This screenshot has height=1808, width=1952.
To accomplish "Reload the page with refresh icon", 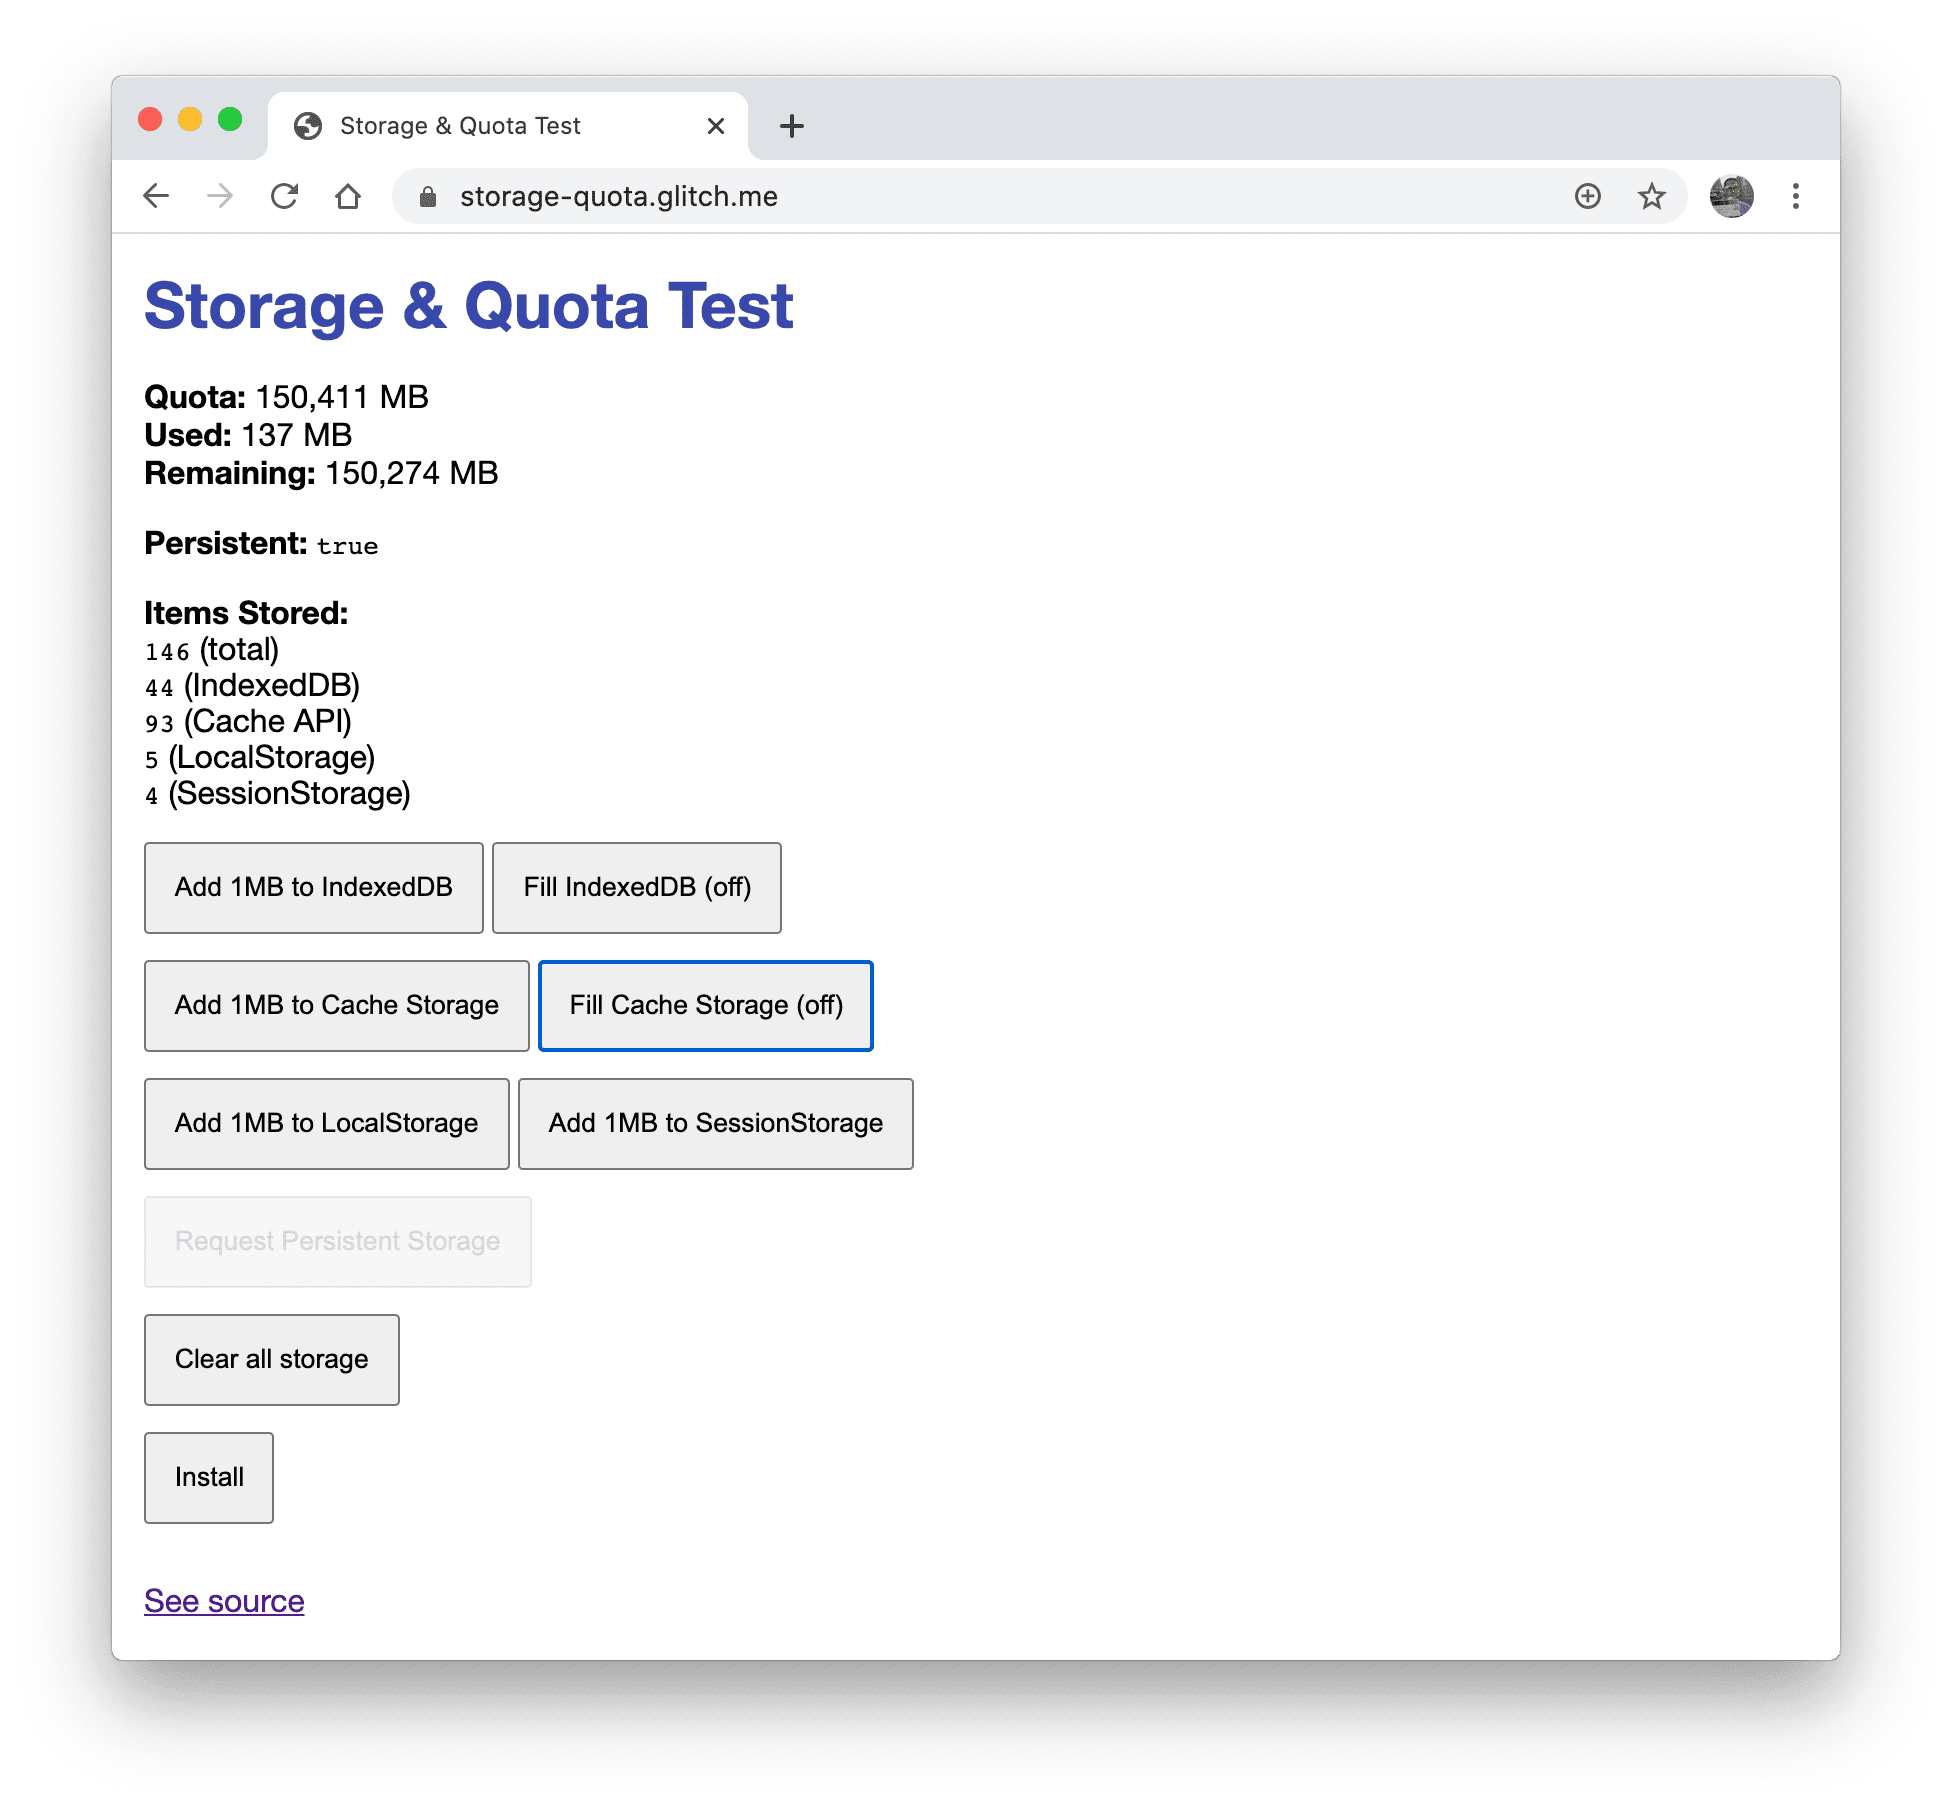I will (x=285, y=196).
